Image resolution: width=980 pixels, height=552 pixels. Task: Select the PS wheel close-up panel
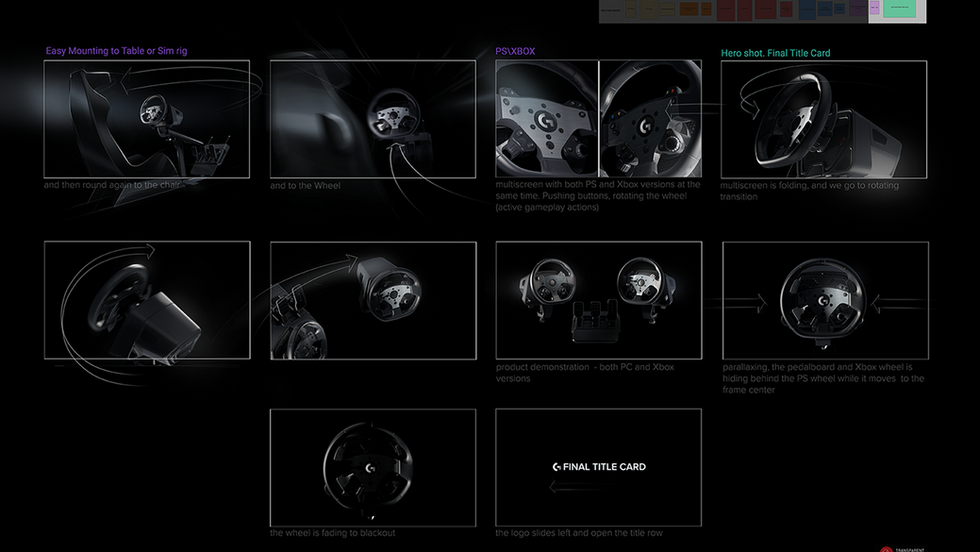[547, 119]
